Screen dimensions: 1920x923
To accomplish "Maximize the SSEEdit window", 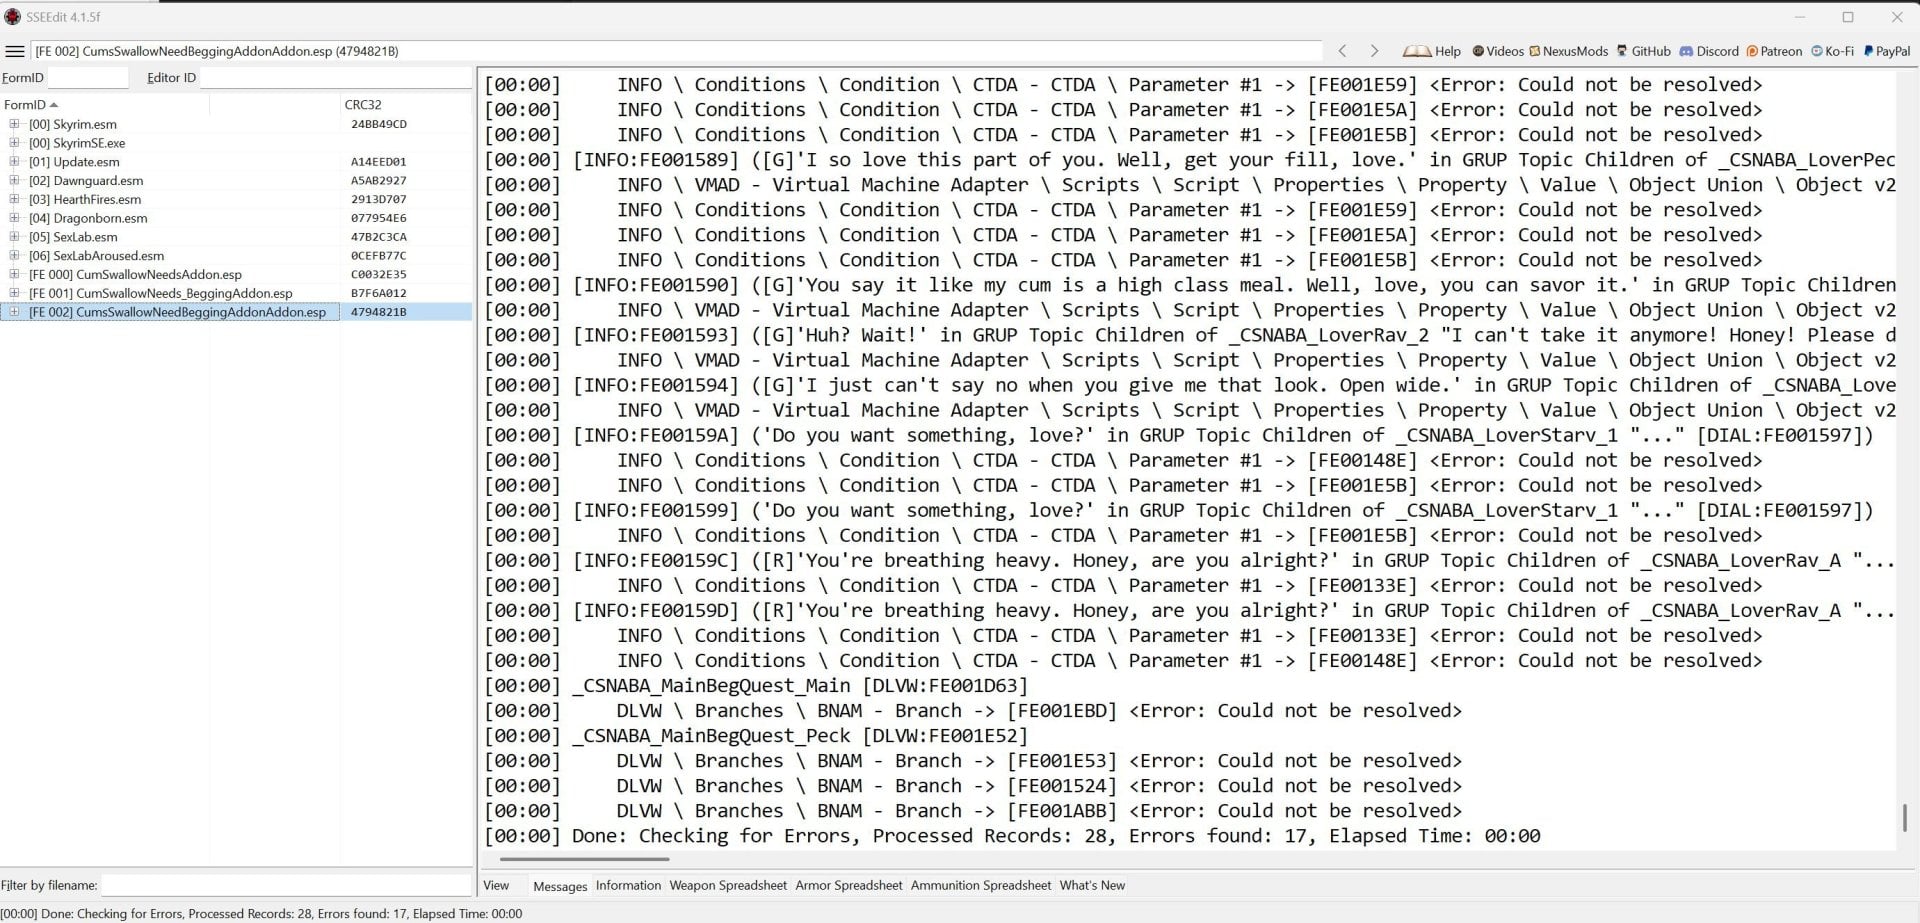I will coord(1848,17).
